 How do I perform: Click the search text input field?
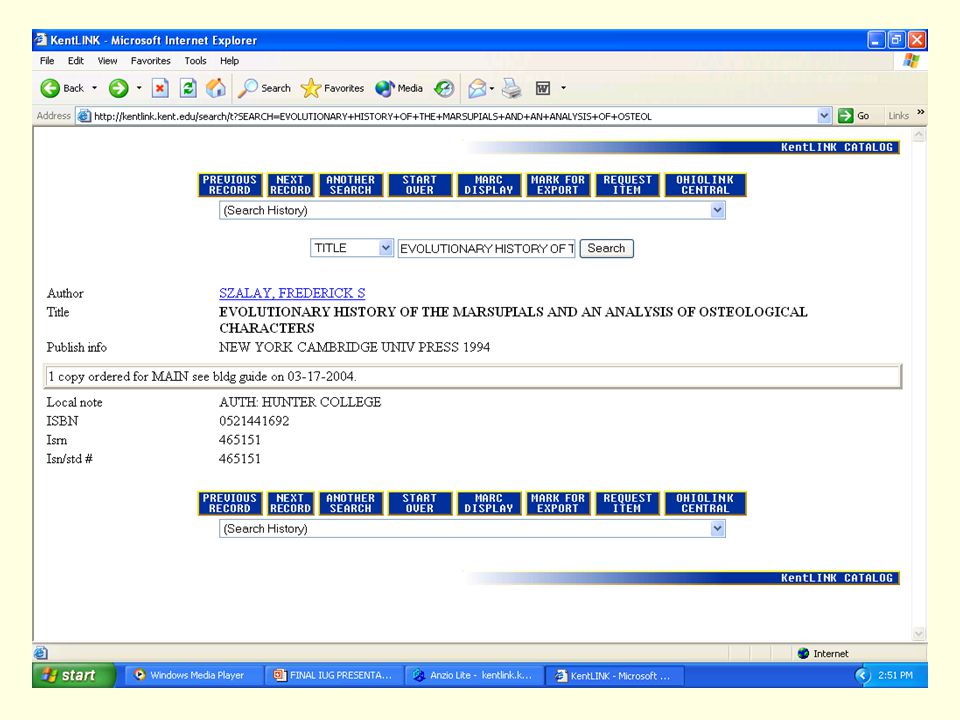coord(486,248)
